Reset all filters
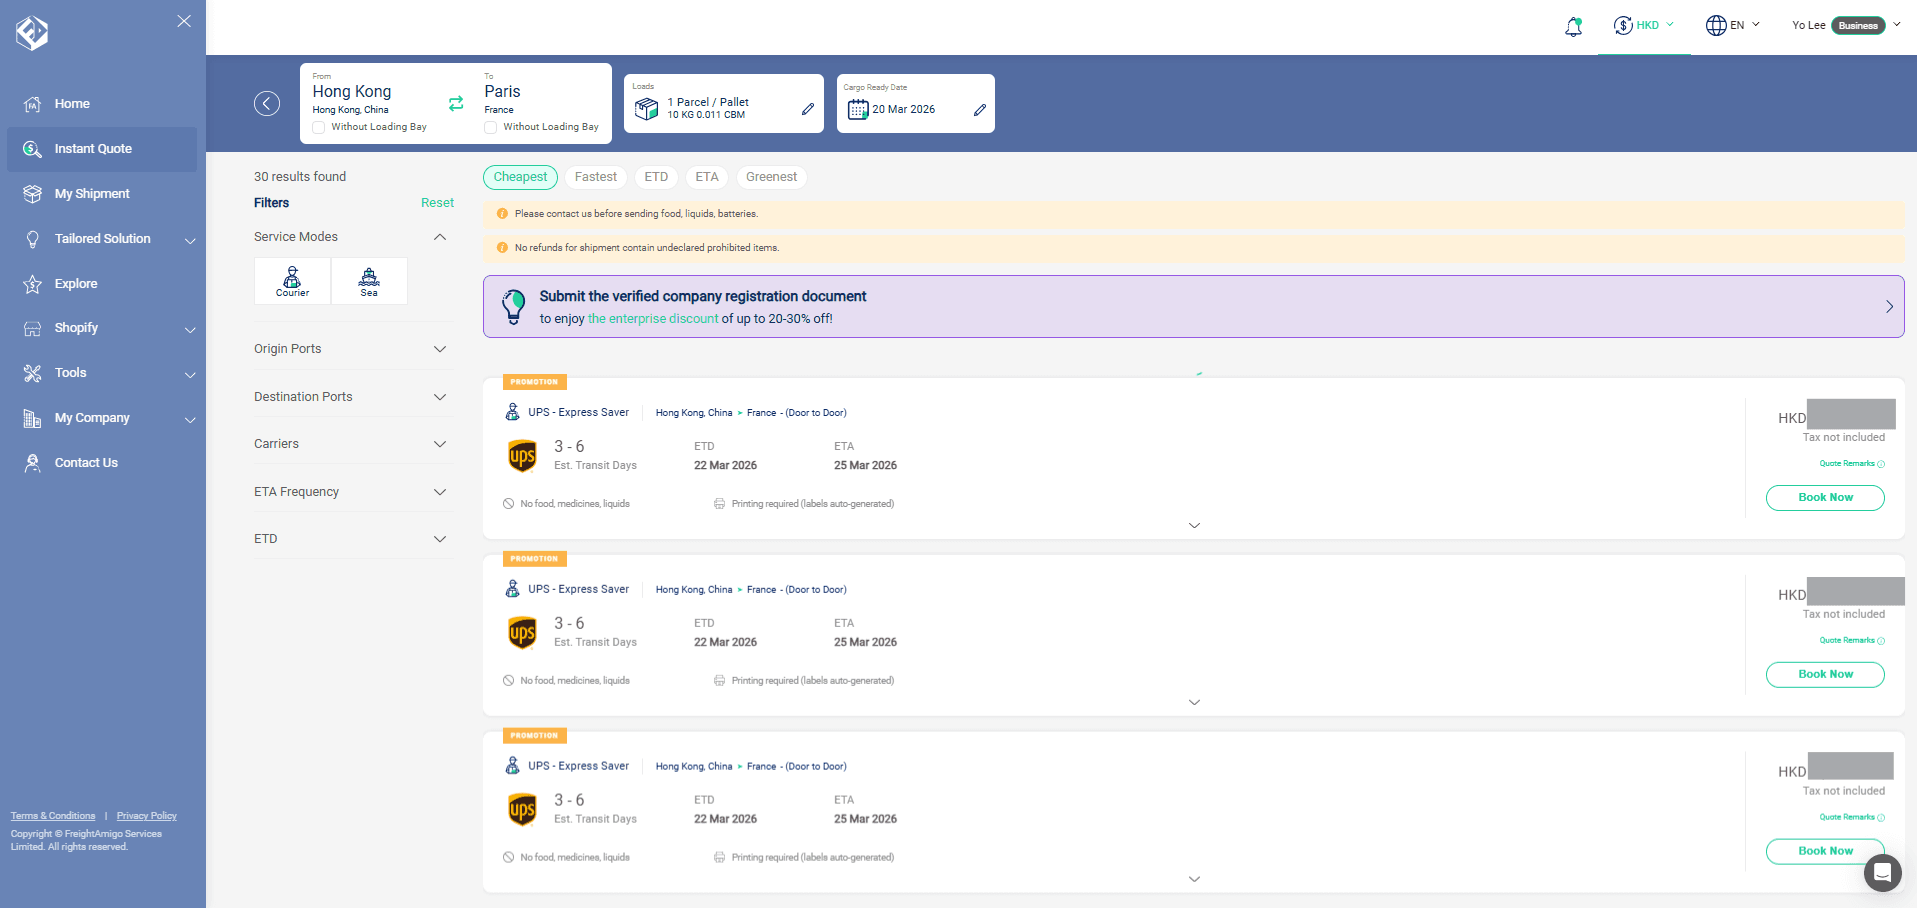 [437, 203]
